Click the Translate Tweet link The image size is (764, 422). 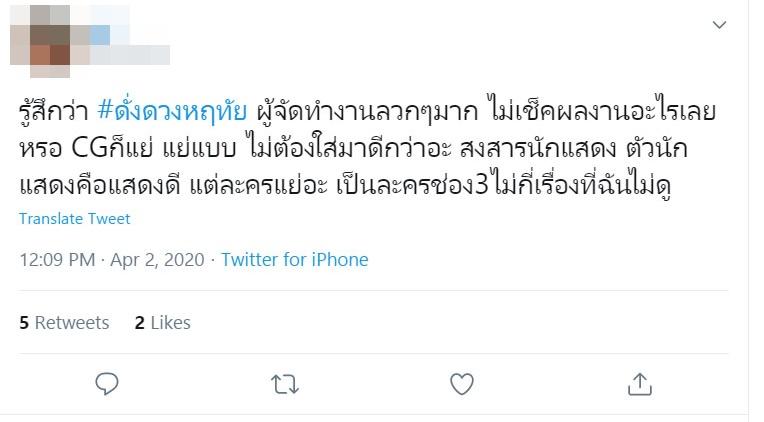tap(75, 219)
